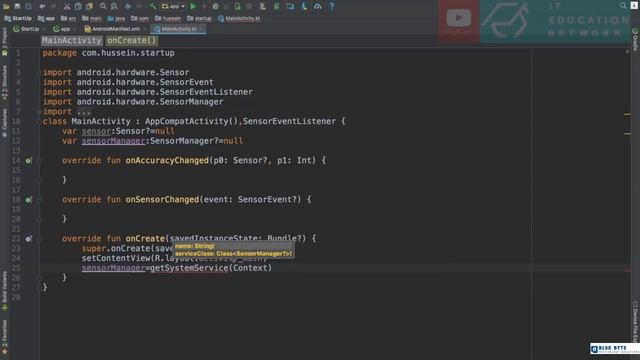640x360 pixels.
Task: Click override gutter icon beside onCreate
Action: tap(28, 239)
